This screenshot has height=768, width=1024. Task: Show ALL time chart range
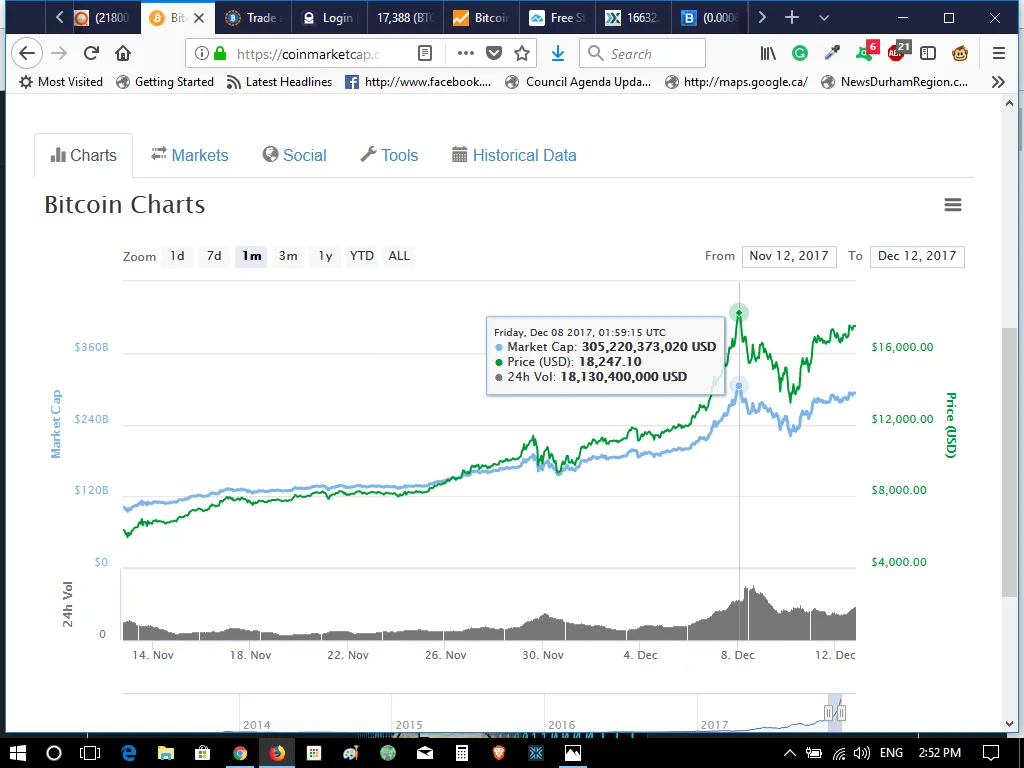[x=399, y=256]
